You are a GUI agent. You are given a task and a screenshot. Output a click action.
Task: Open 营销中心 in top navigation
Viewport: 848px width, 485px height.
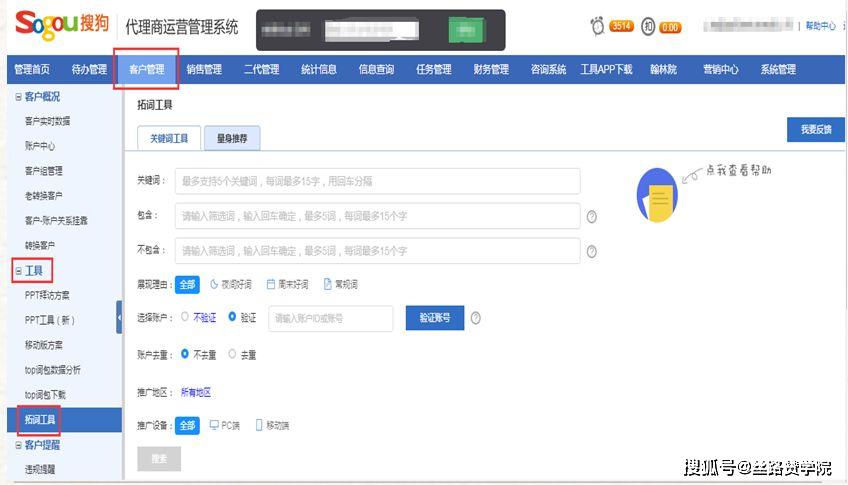coord(721,69)
